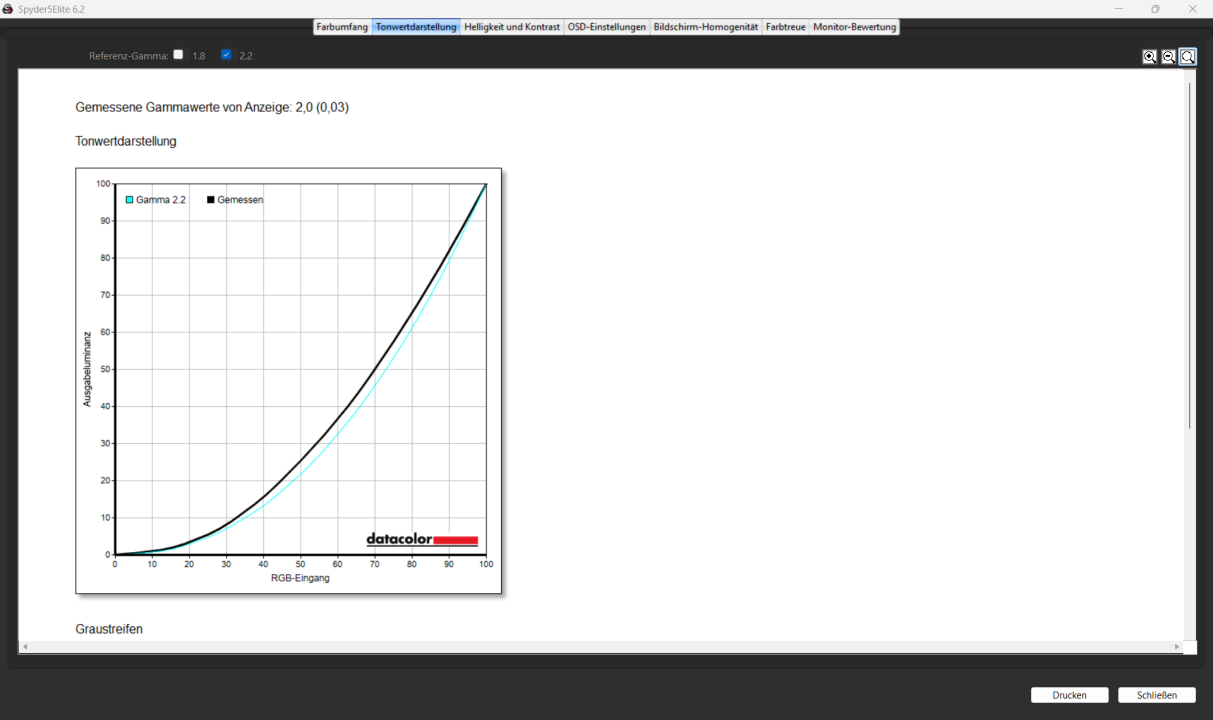
Task: Click the Spyder5Elite app icon in title bar
Action: (x=8, y=9)
